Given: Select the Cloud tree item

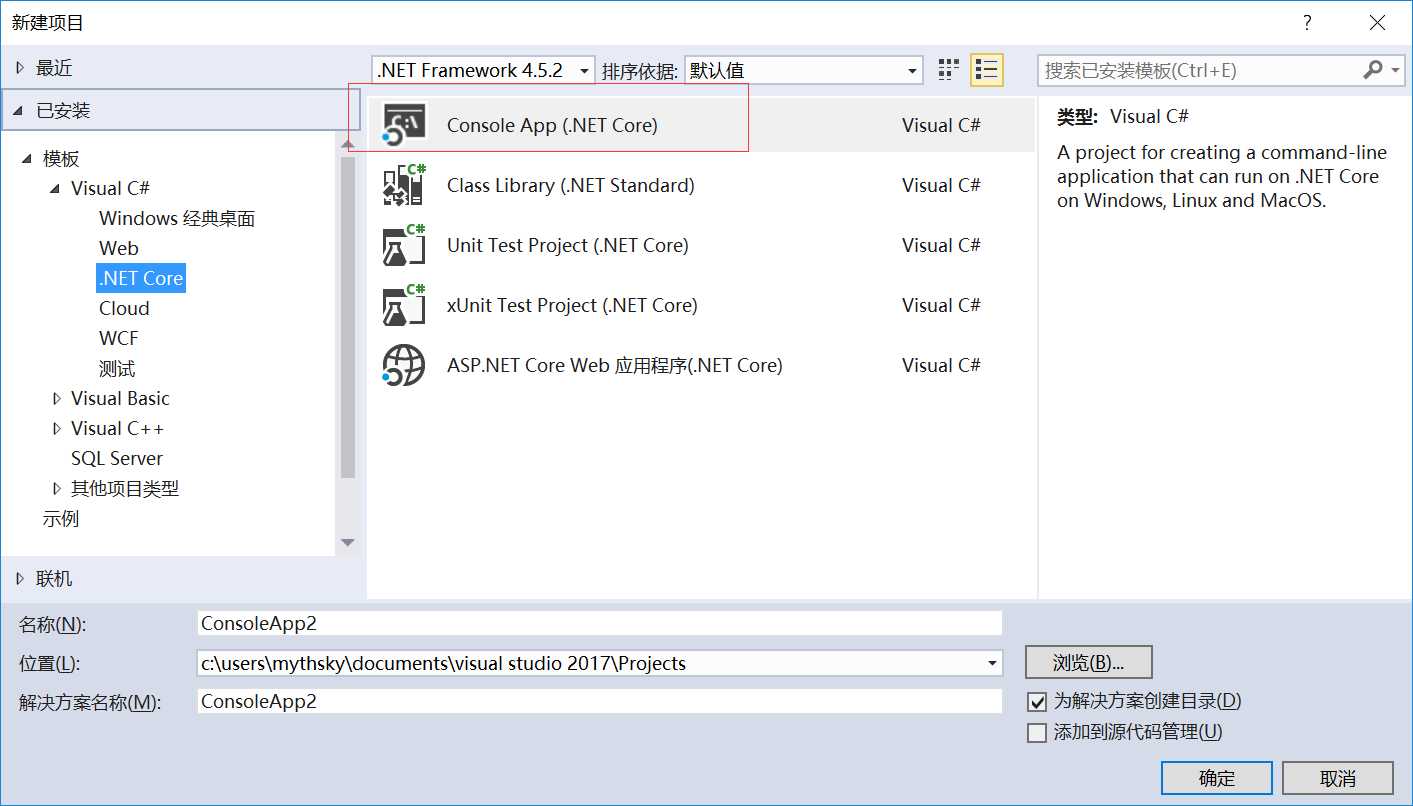Looking at the screenshot, I should point(124,308).
